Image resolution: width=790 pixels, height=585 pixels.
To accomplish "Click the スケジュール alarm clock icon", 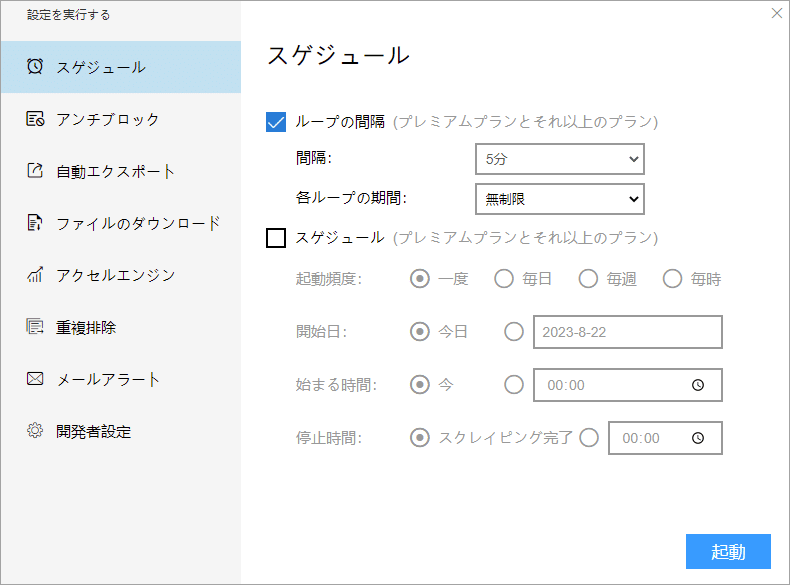I will click(x=35, y=67).
